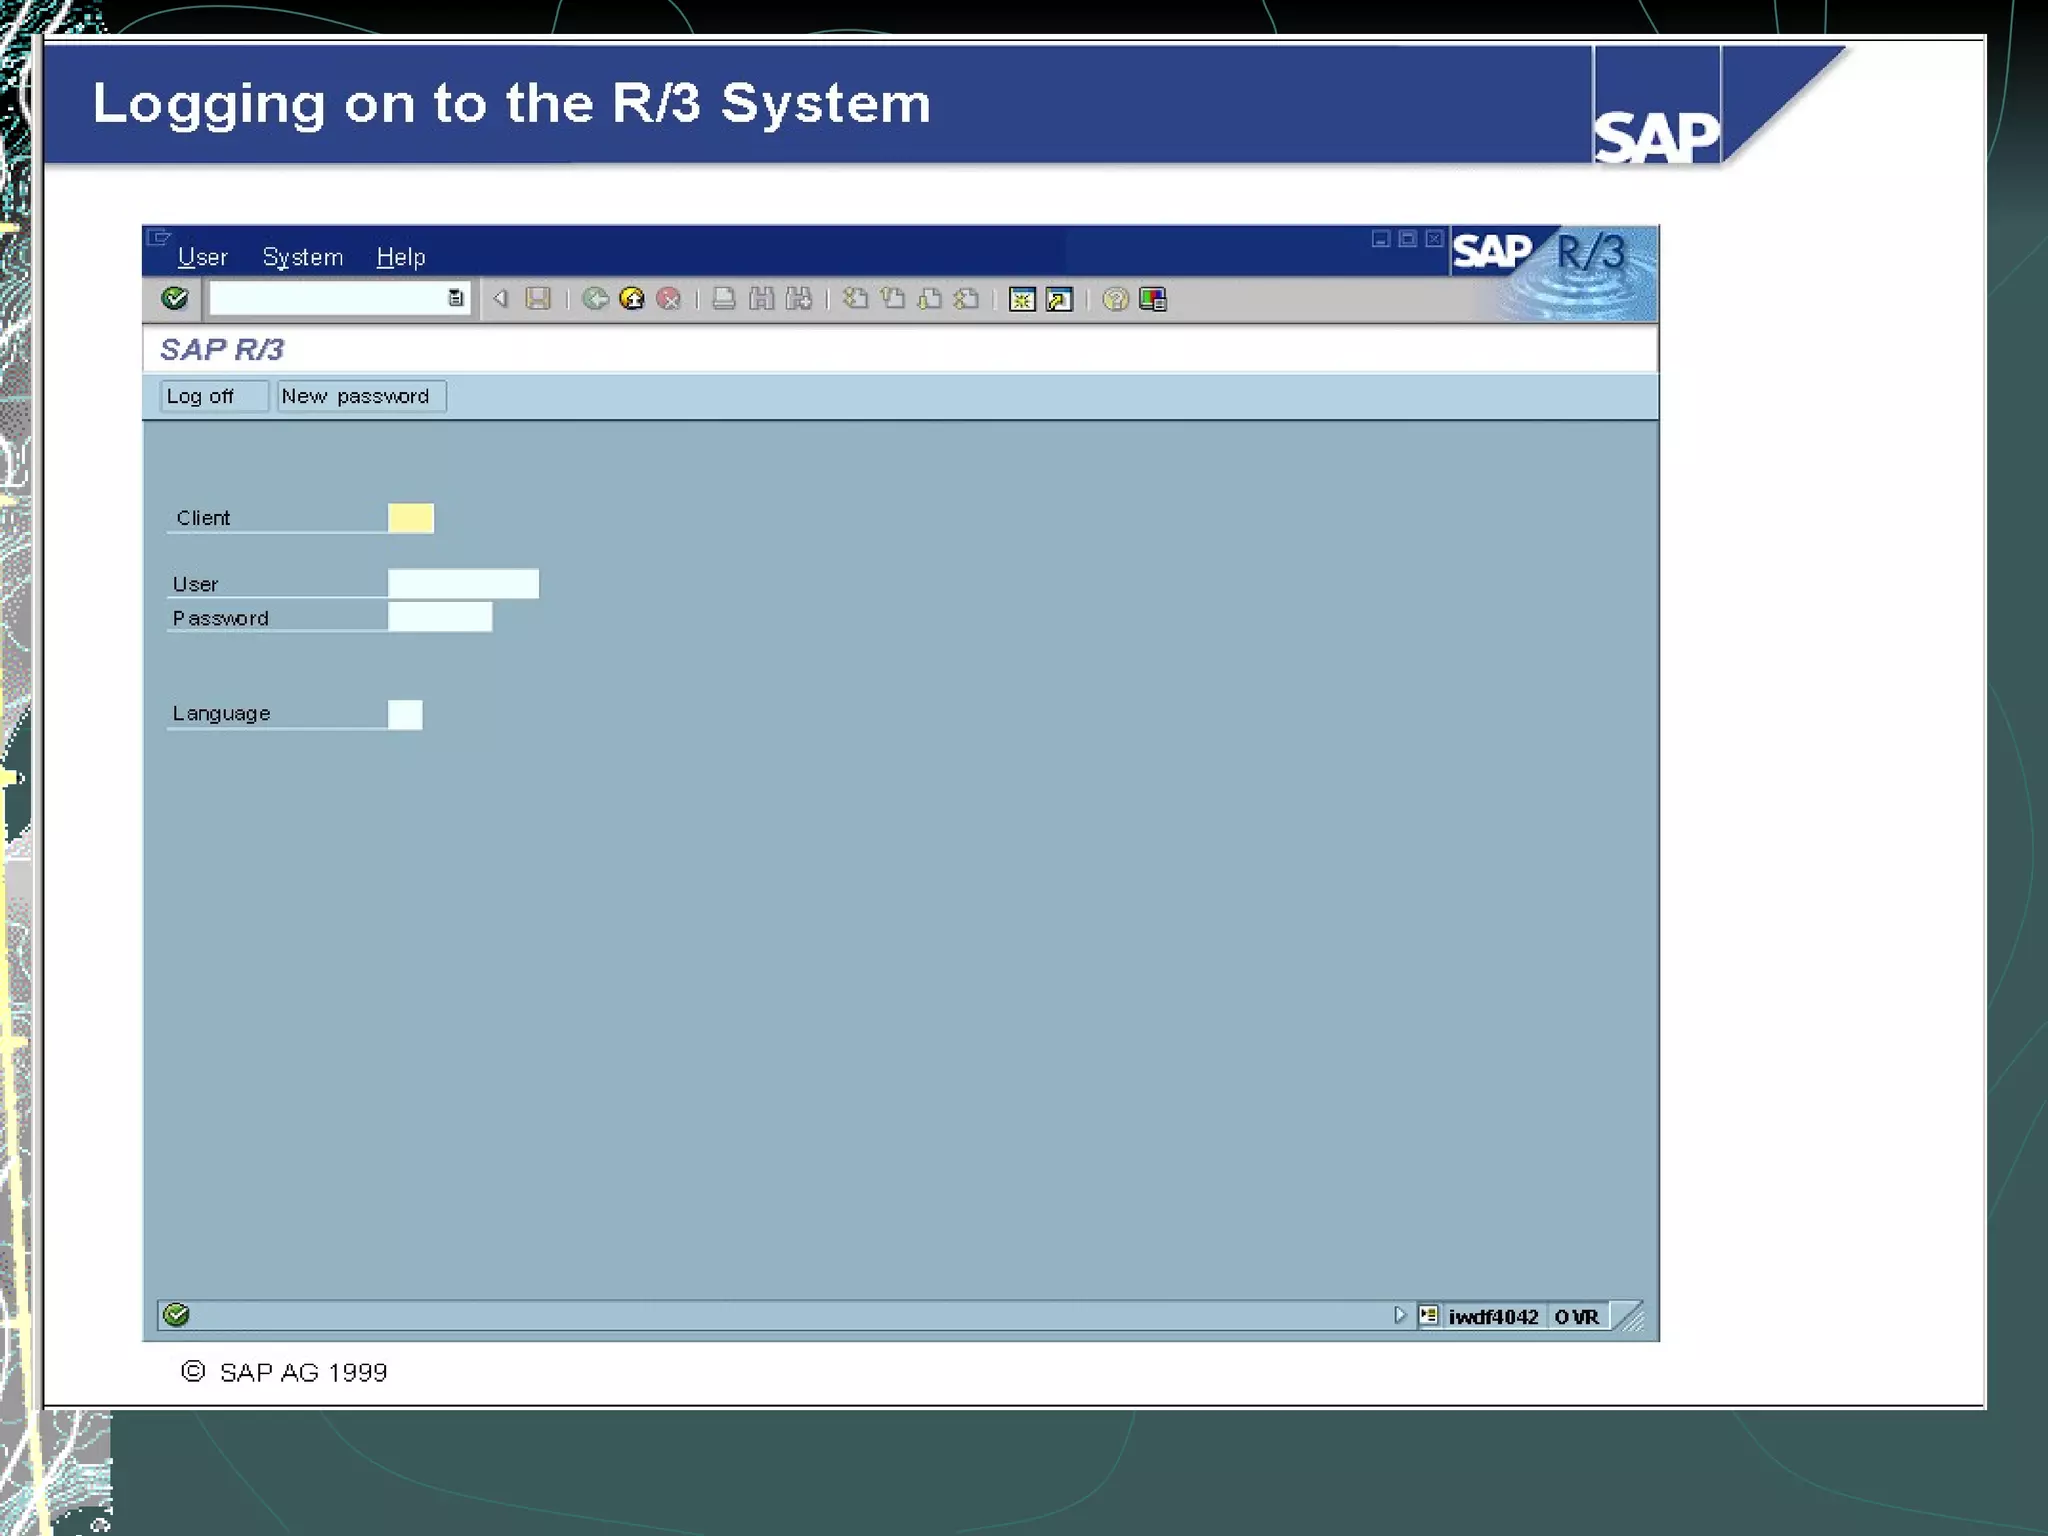The height and width of the screenshot is (1536, 2048).
Task: Click the red Cancel icon
Action: pyautogui.click(x=669, y=299)
